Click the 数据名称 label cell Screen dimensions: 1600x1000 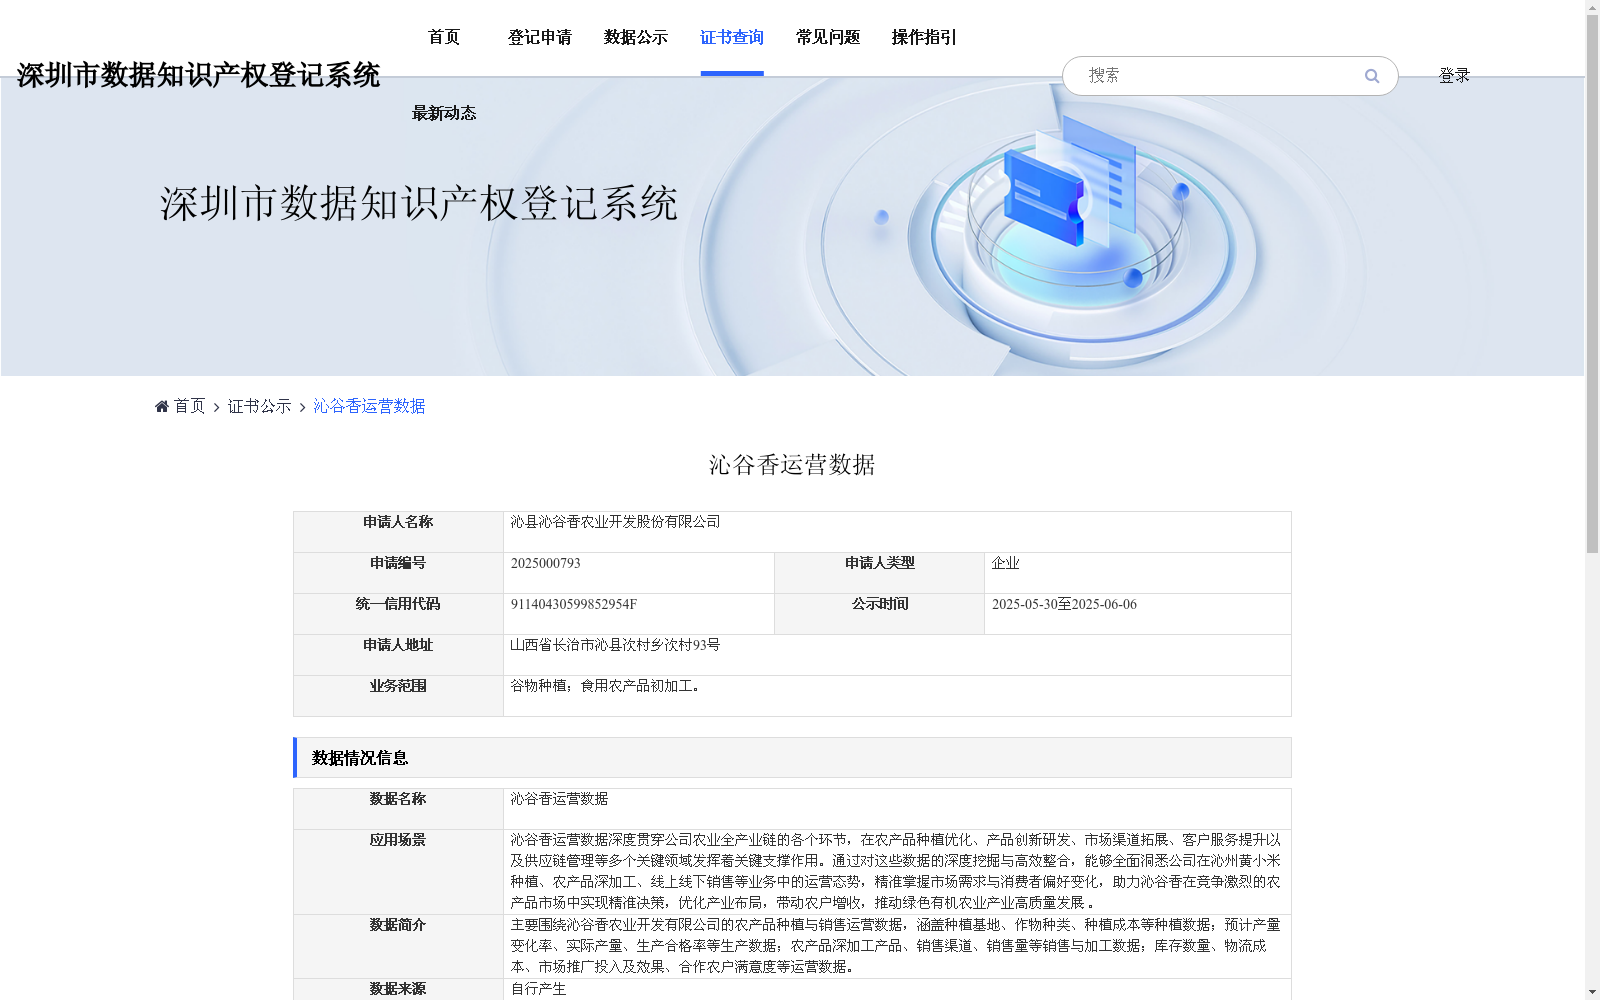coord(398,809)
